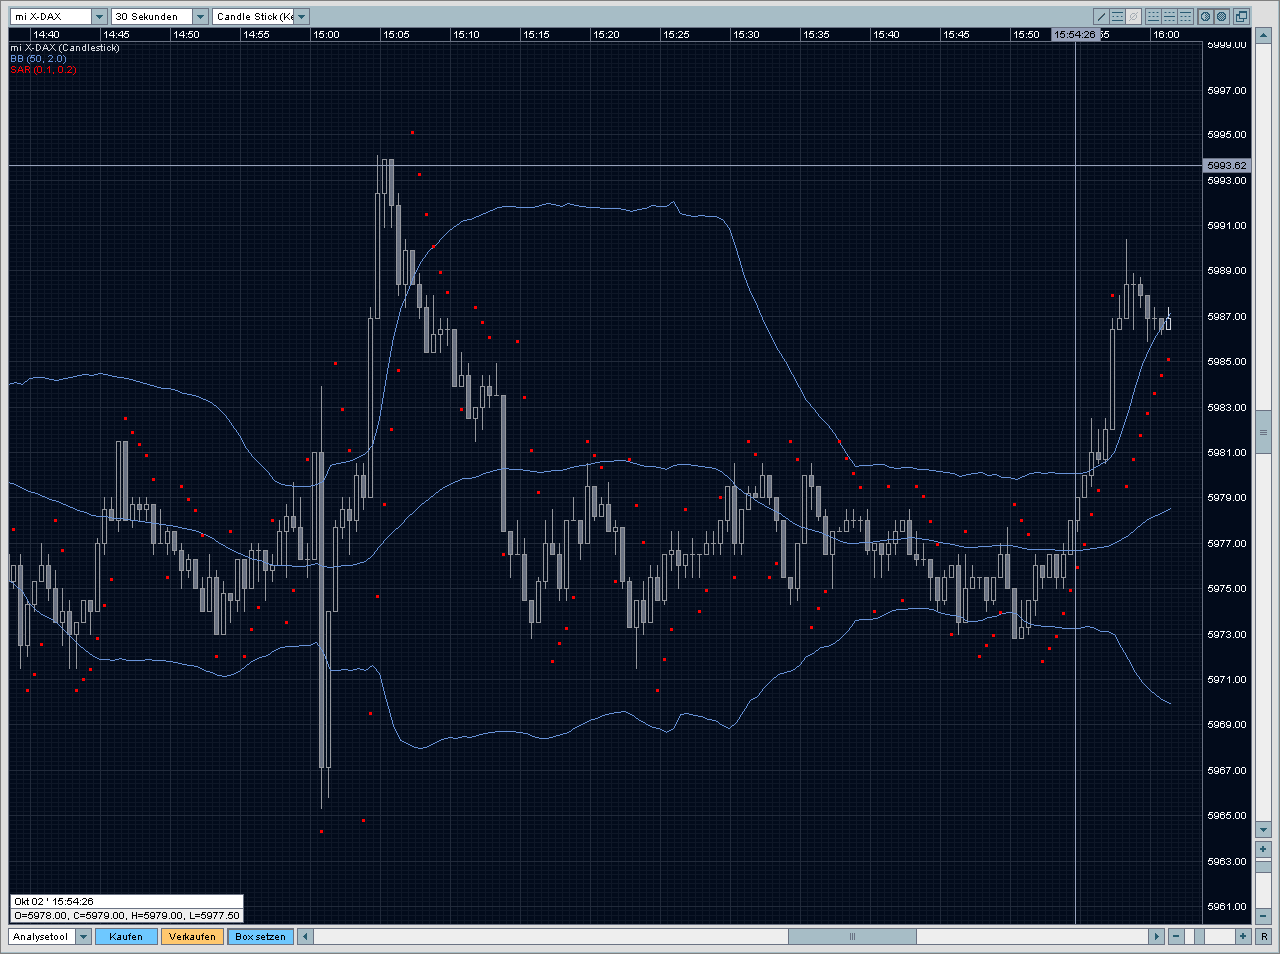Click the horizontal time scrollbar thumb
1280x954 pixels.
point(852,937)
